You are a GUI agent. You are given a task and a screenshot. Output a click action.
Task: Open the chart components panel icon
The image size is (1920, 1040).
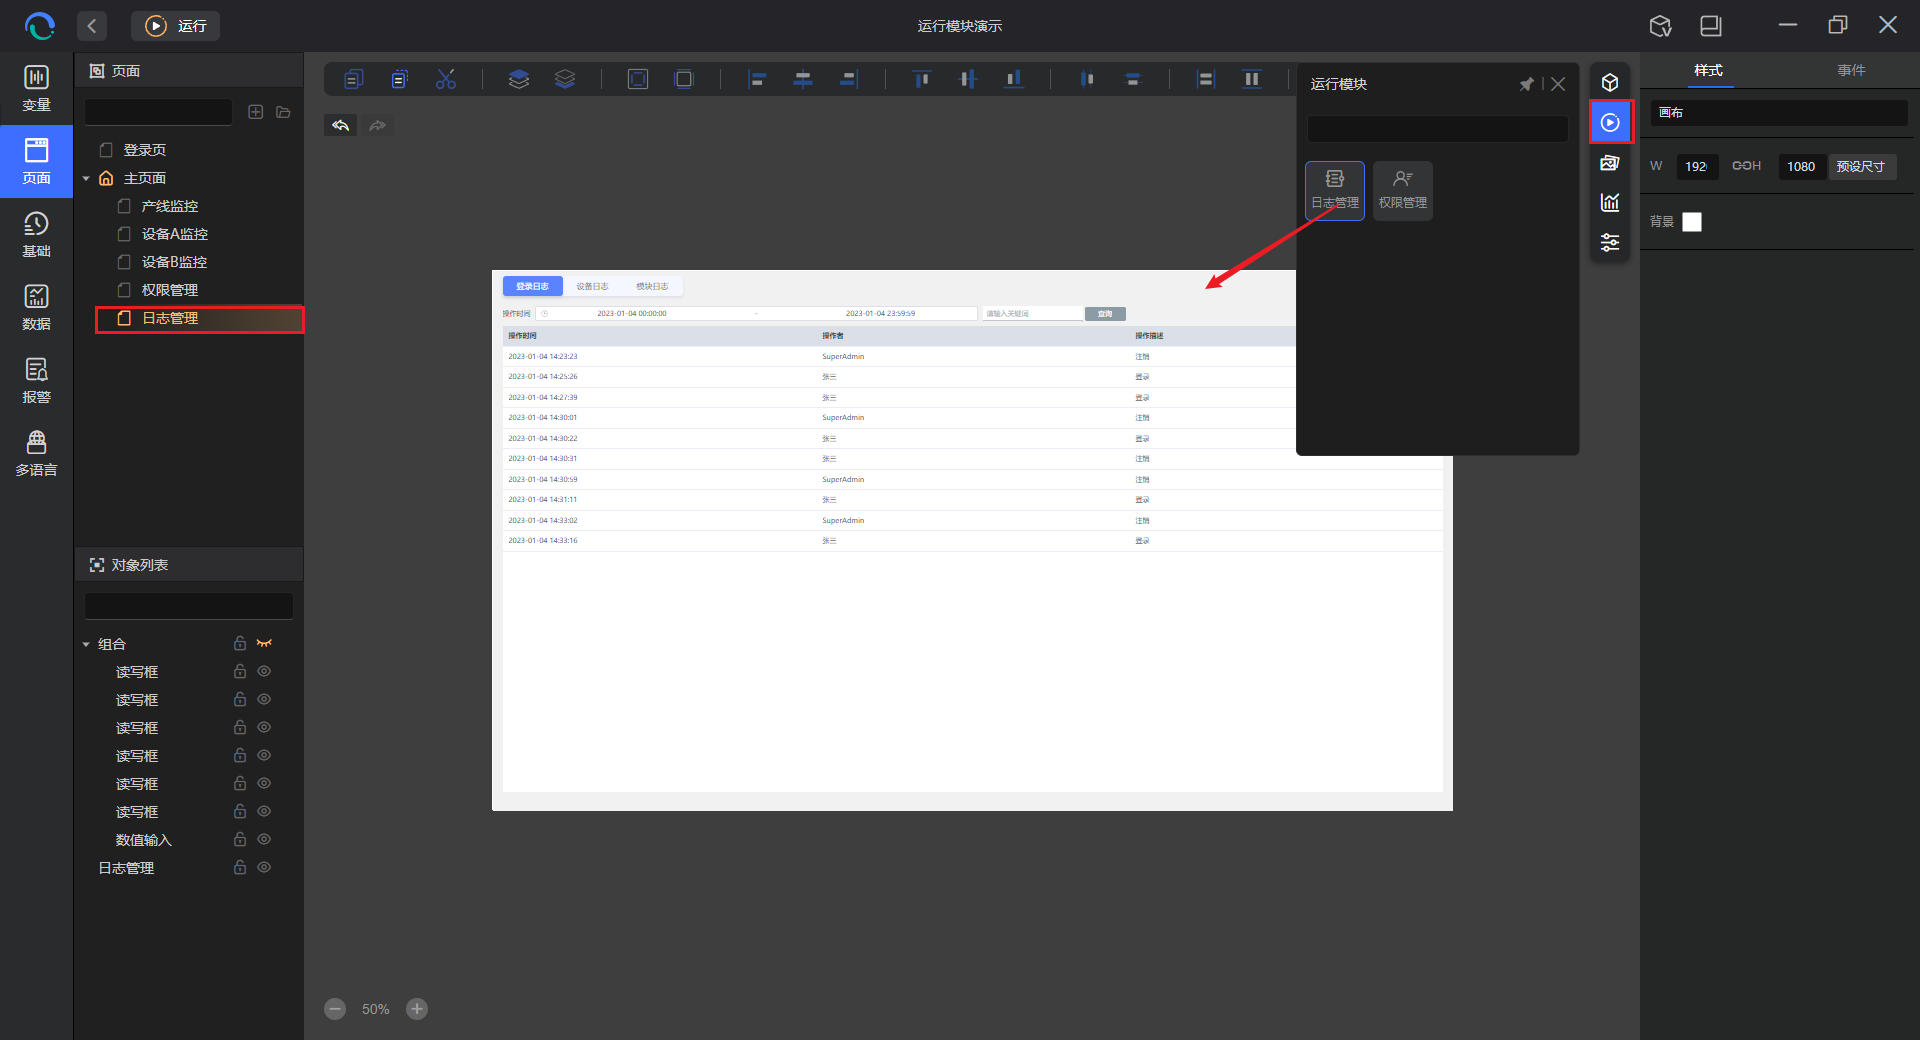click(x=1610, y=202)
